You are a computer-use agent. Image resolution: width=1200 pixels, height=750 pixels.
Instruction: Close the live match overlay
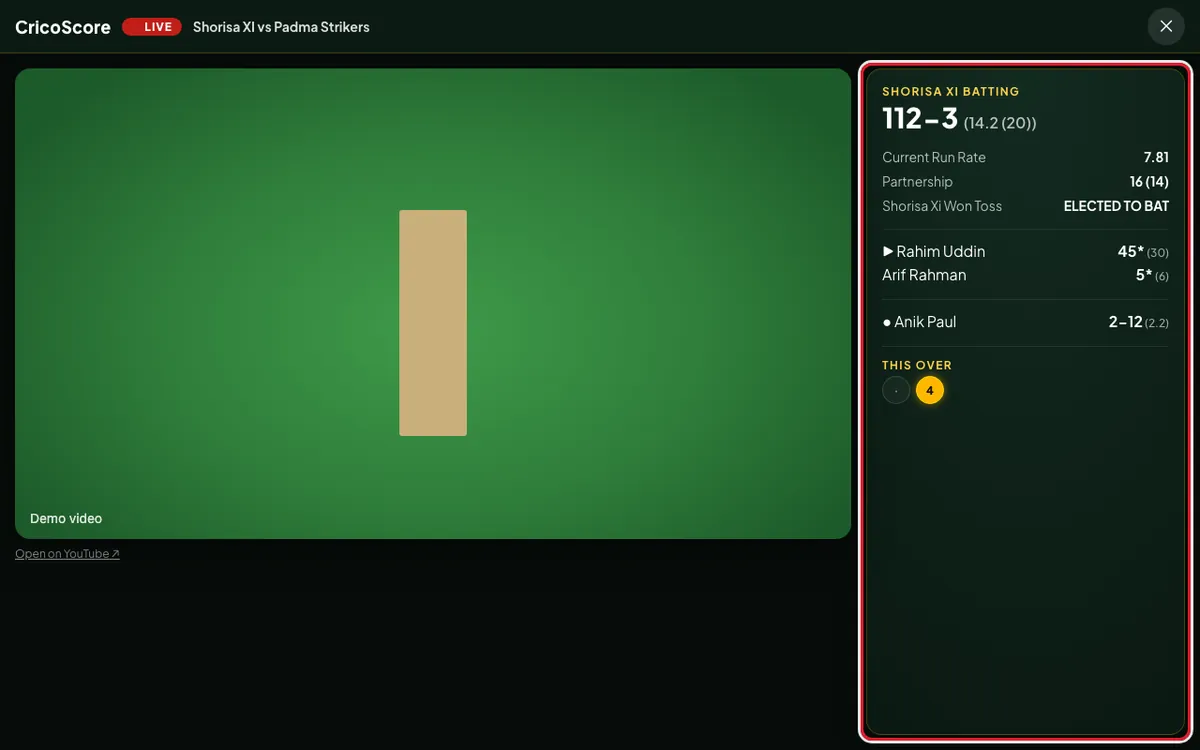[x=1166, y=26]
